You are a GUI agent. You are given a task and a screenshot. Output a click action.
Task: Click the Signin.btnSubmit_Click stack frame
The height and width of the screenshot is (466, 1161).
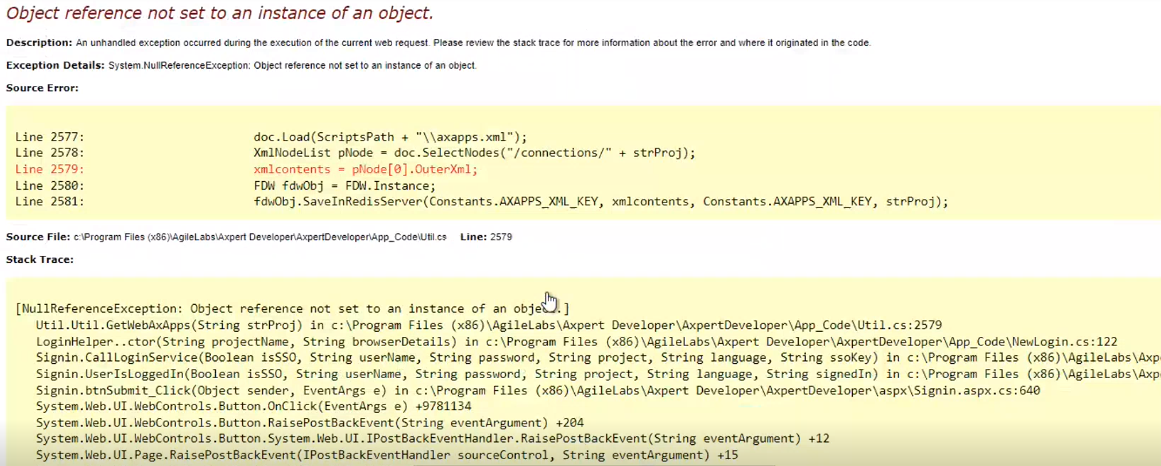coord(538,390)
